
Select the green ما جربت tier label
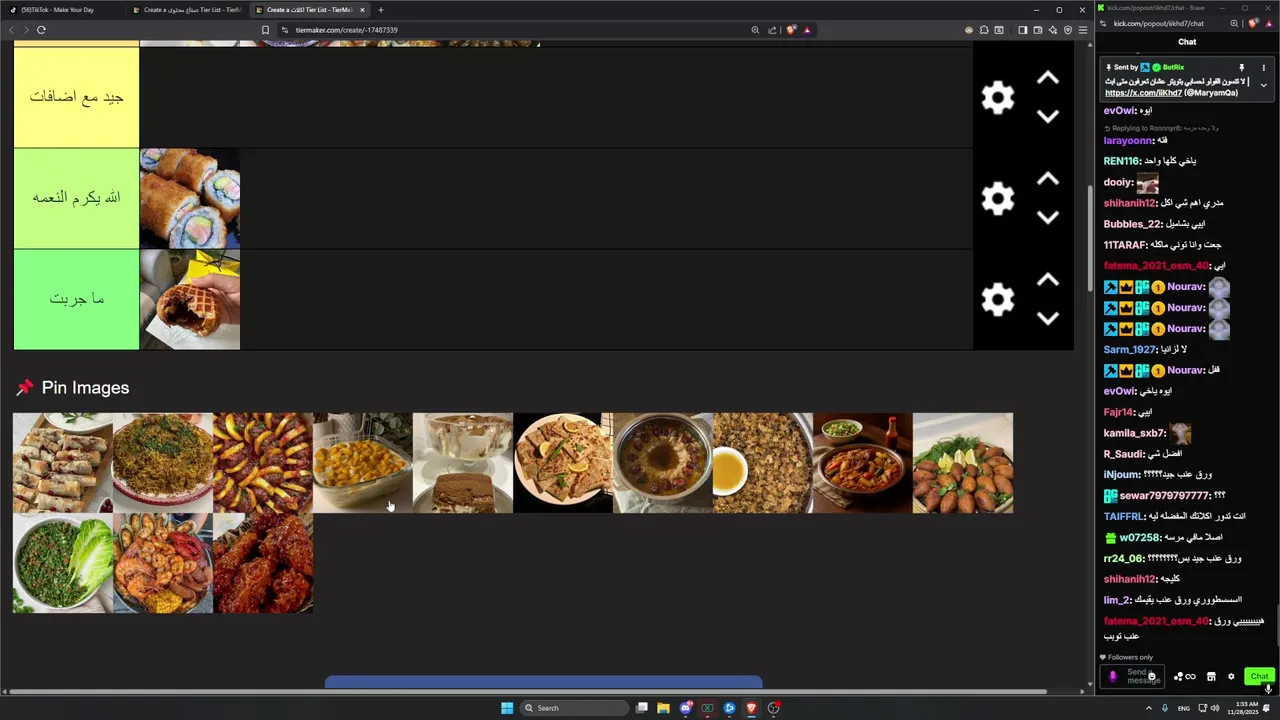pyautogui.click(x=76, y=299)
